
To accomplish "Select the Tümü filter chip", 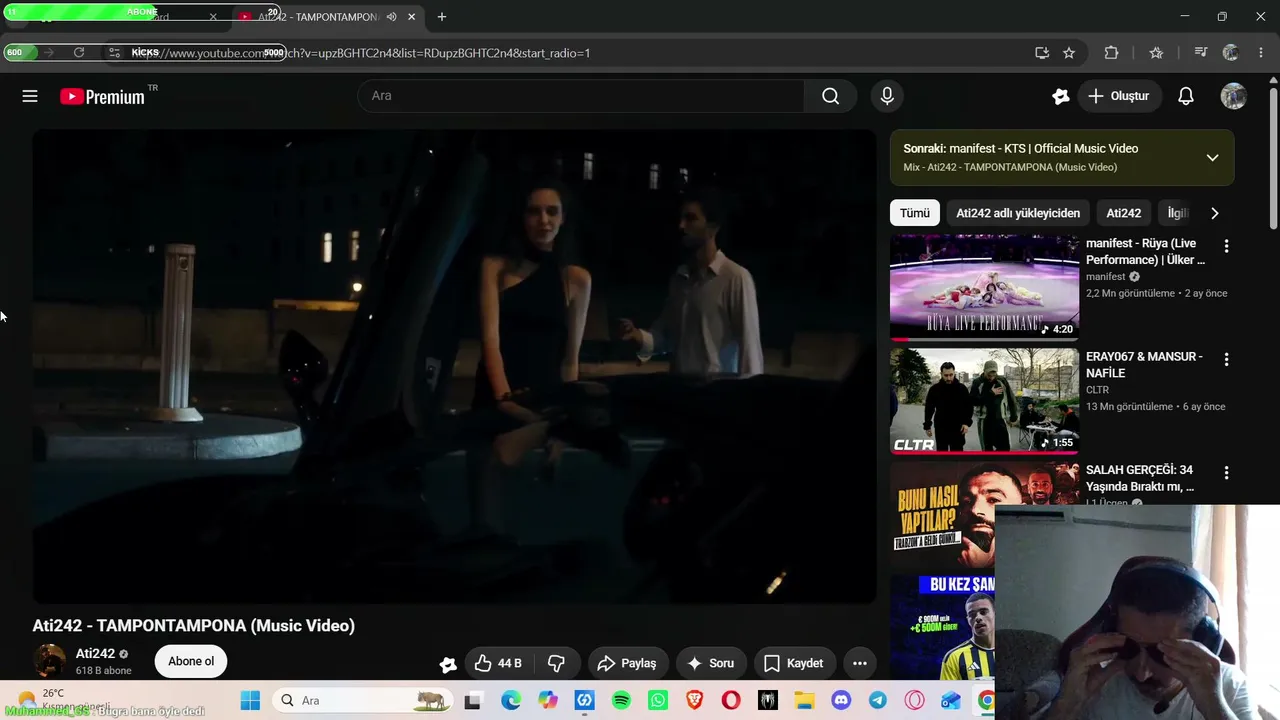I will (x=914, y=213).
